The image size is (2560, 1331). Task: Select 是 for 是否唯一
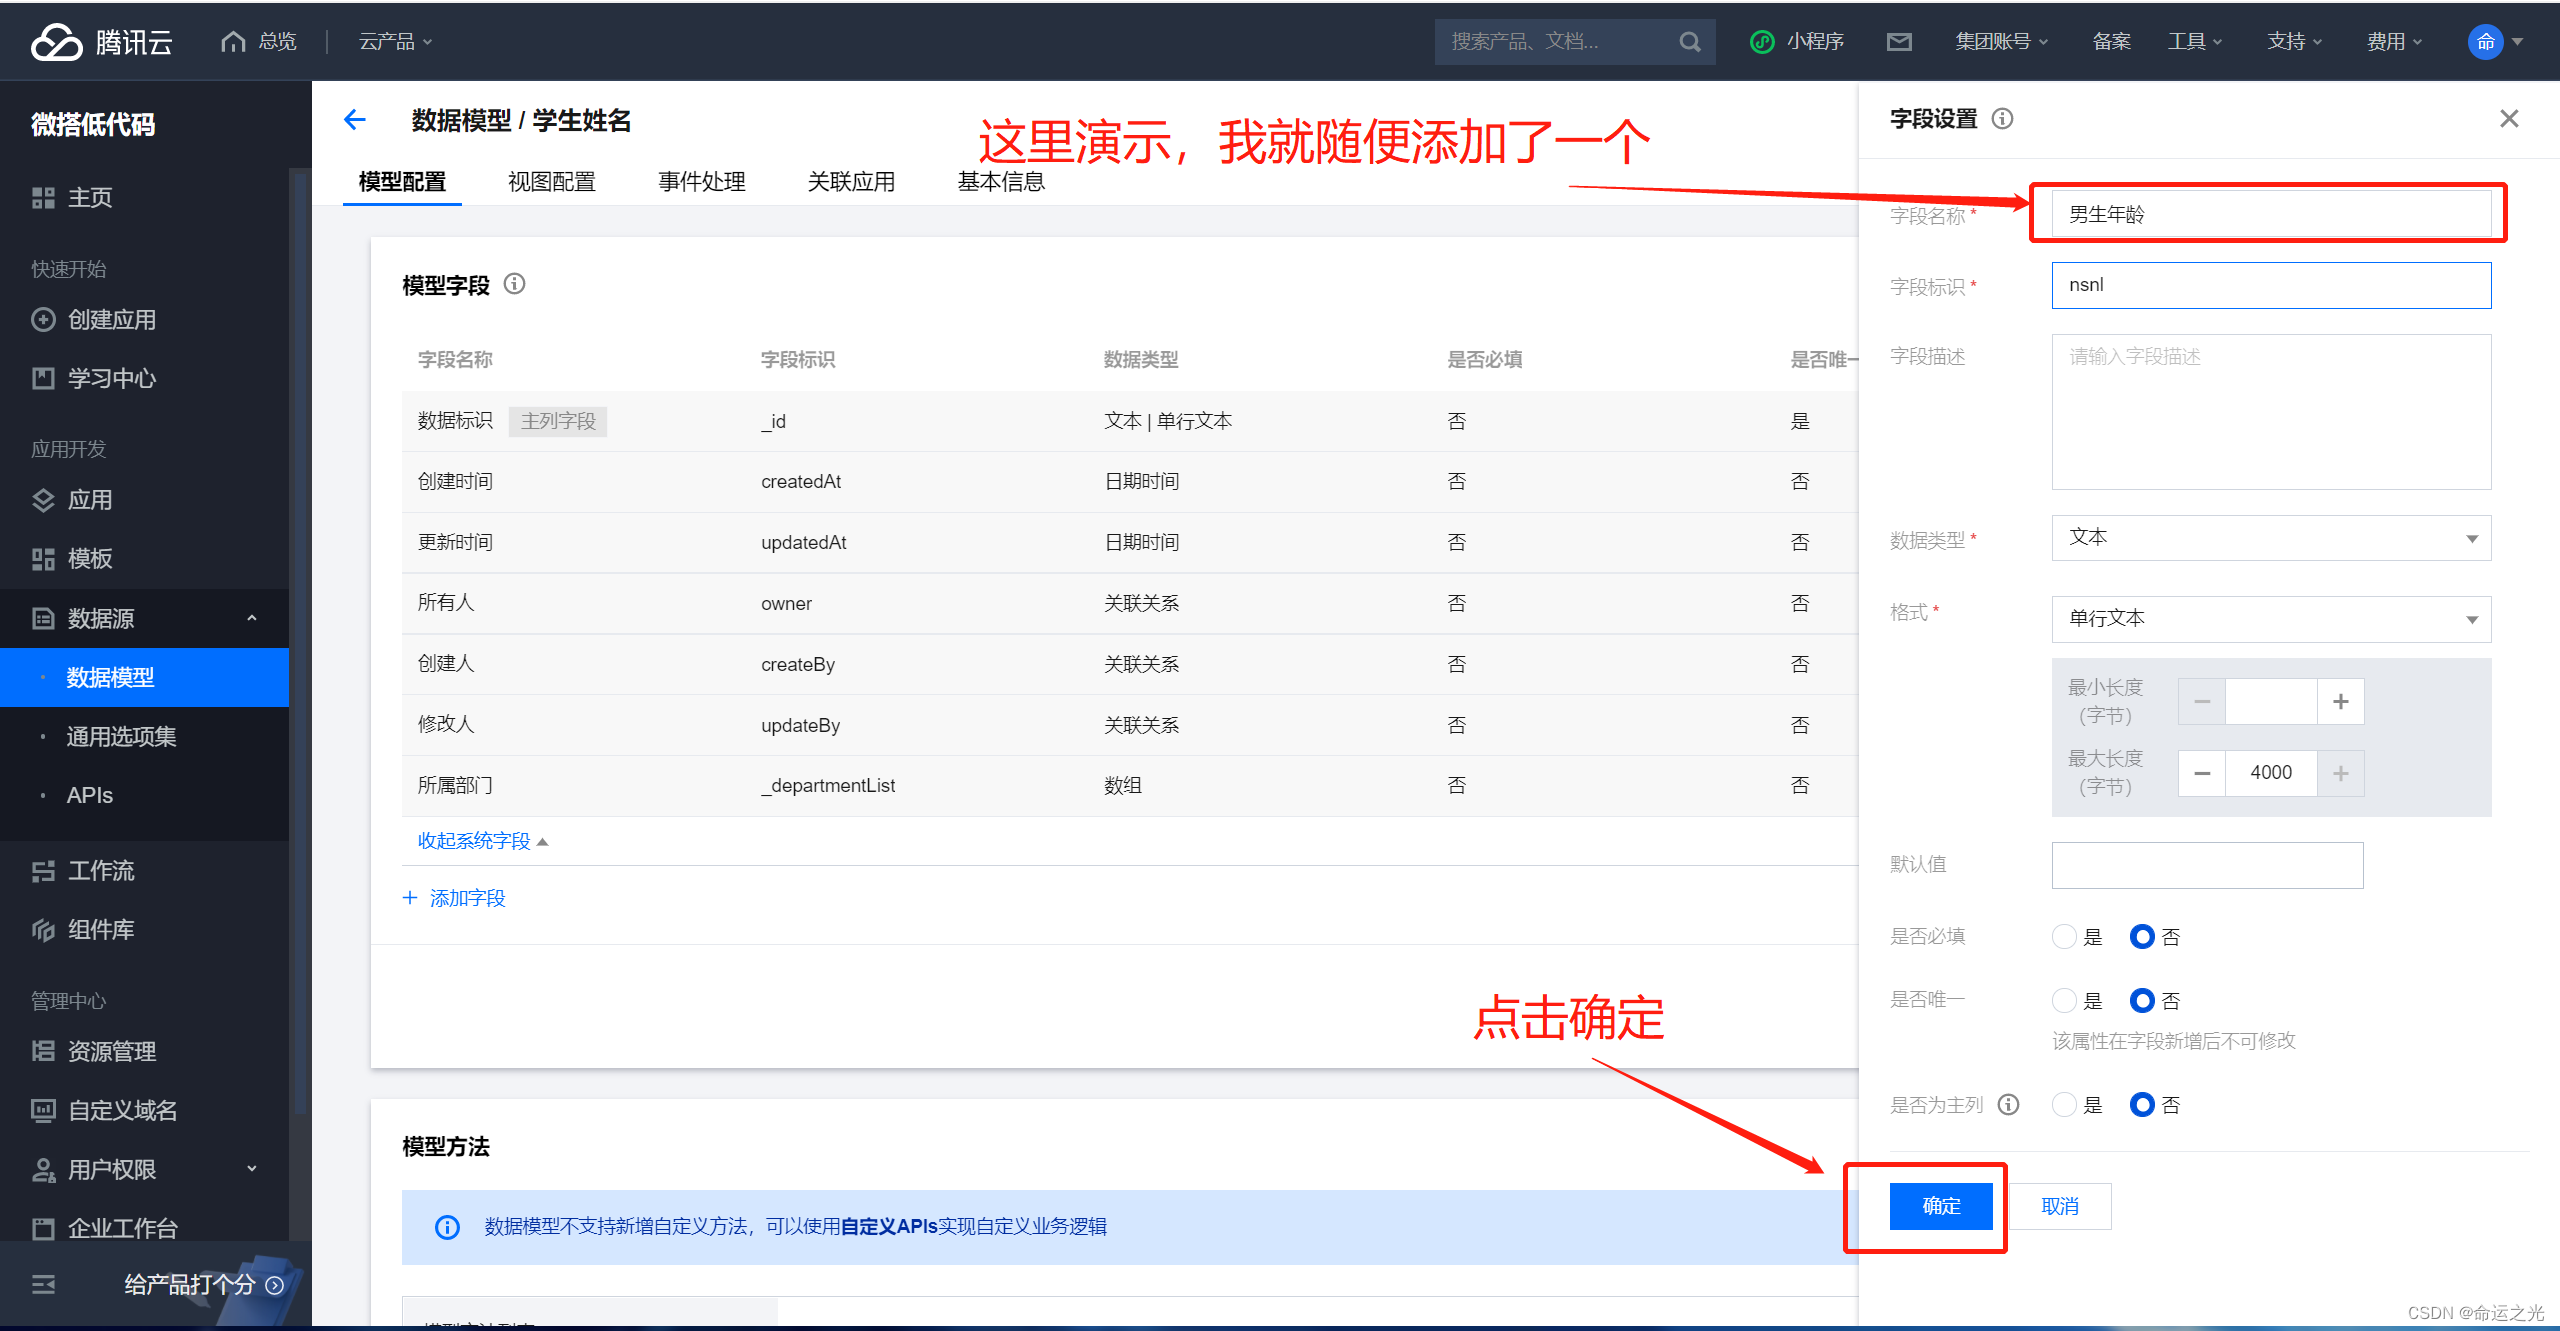click(x=2064, y=1000)
